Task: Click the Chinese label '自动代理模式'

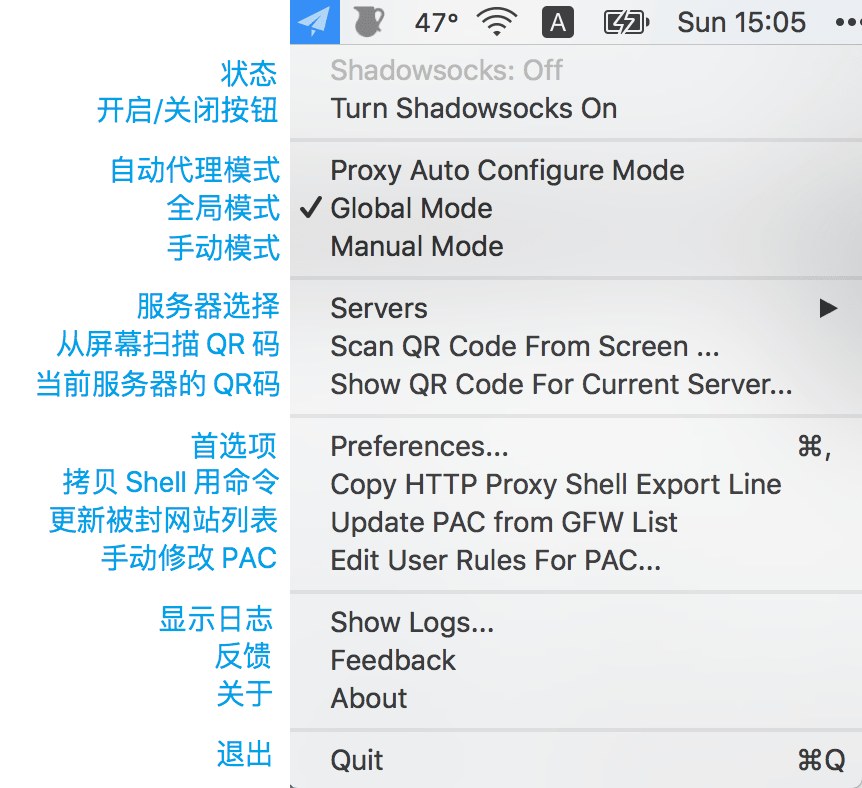Action: (195, 169)
